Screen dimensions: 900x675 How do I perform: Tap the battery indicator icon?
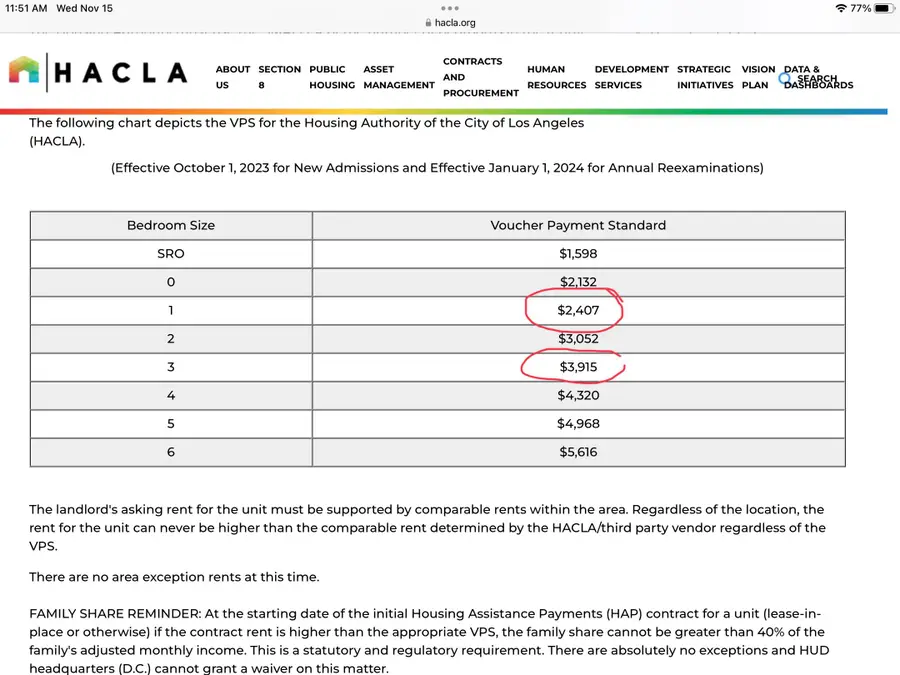(883, 8)
